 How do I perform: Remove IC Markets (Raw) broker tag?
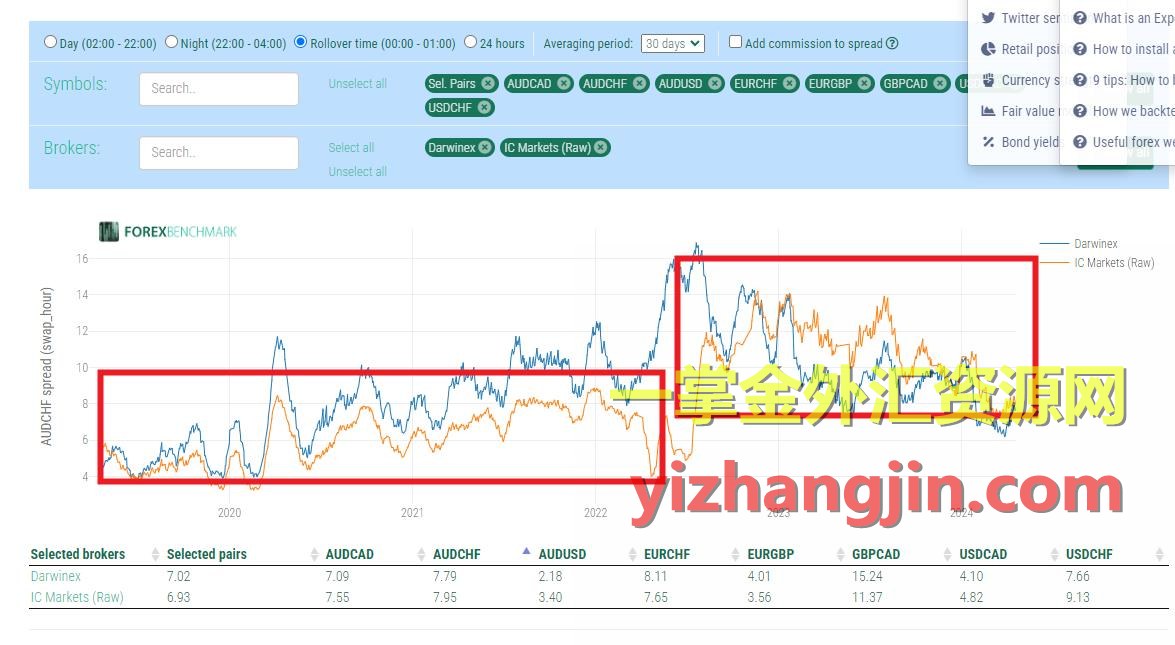tap(600, 148)
